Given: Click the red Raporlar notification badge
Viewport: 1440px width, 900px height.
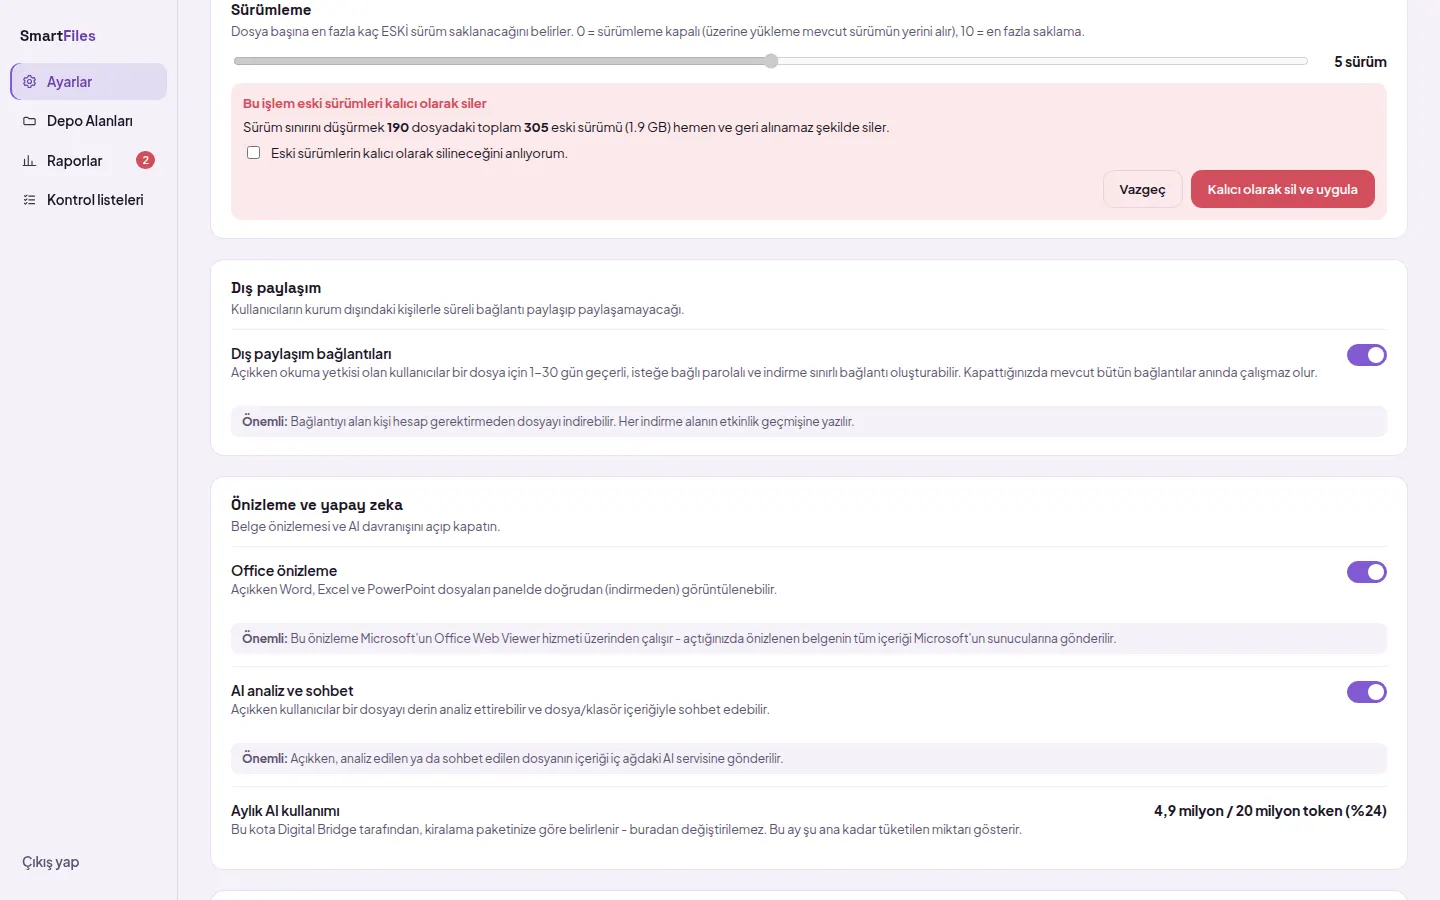Looking at the screenshot, I should 145,160.
